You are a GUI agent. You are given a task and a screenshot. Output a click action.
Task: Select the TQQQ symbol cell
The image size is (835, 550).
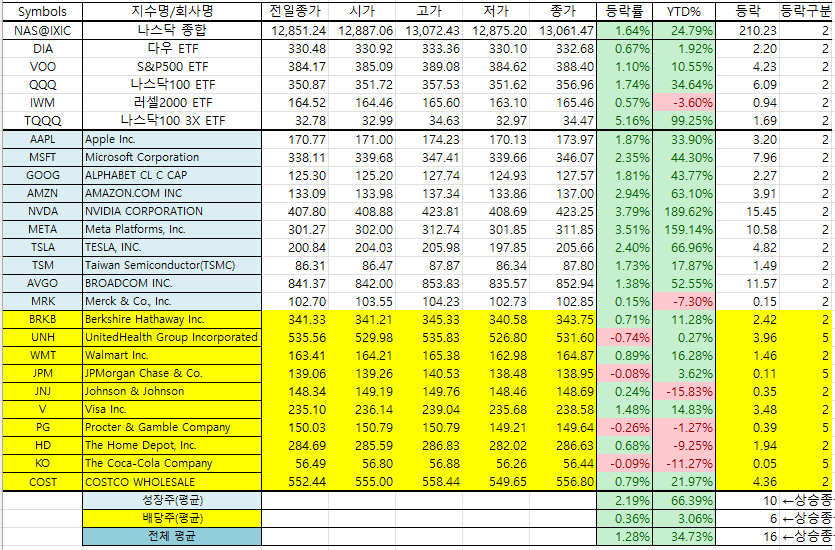pyautogui.click(x=43, y=121)
